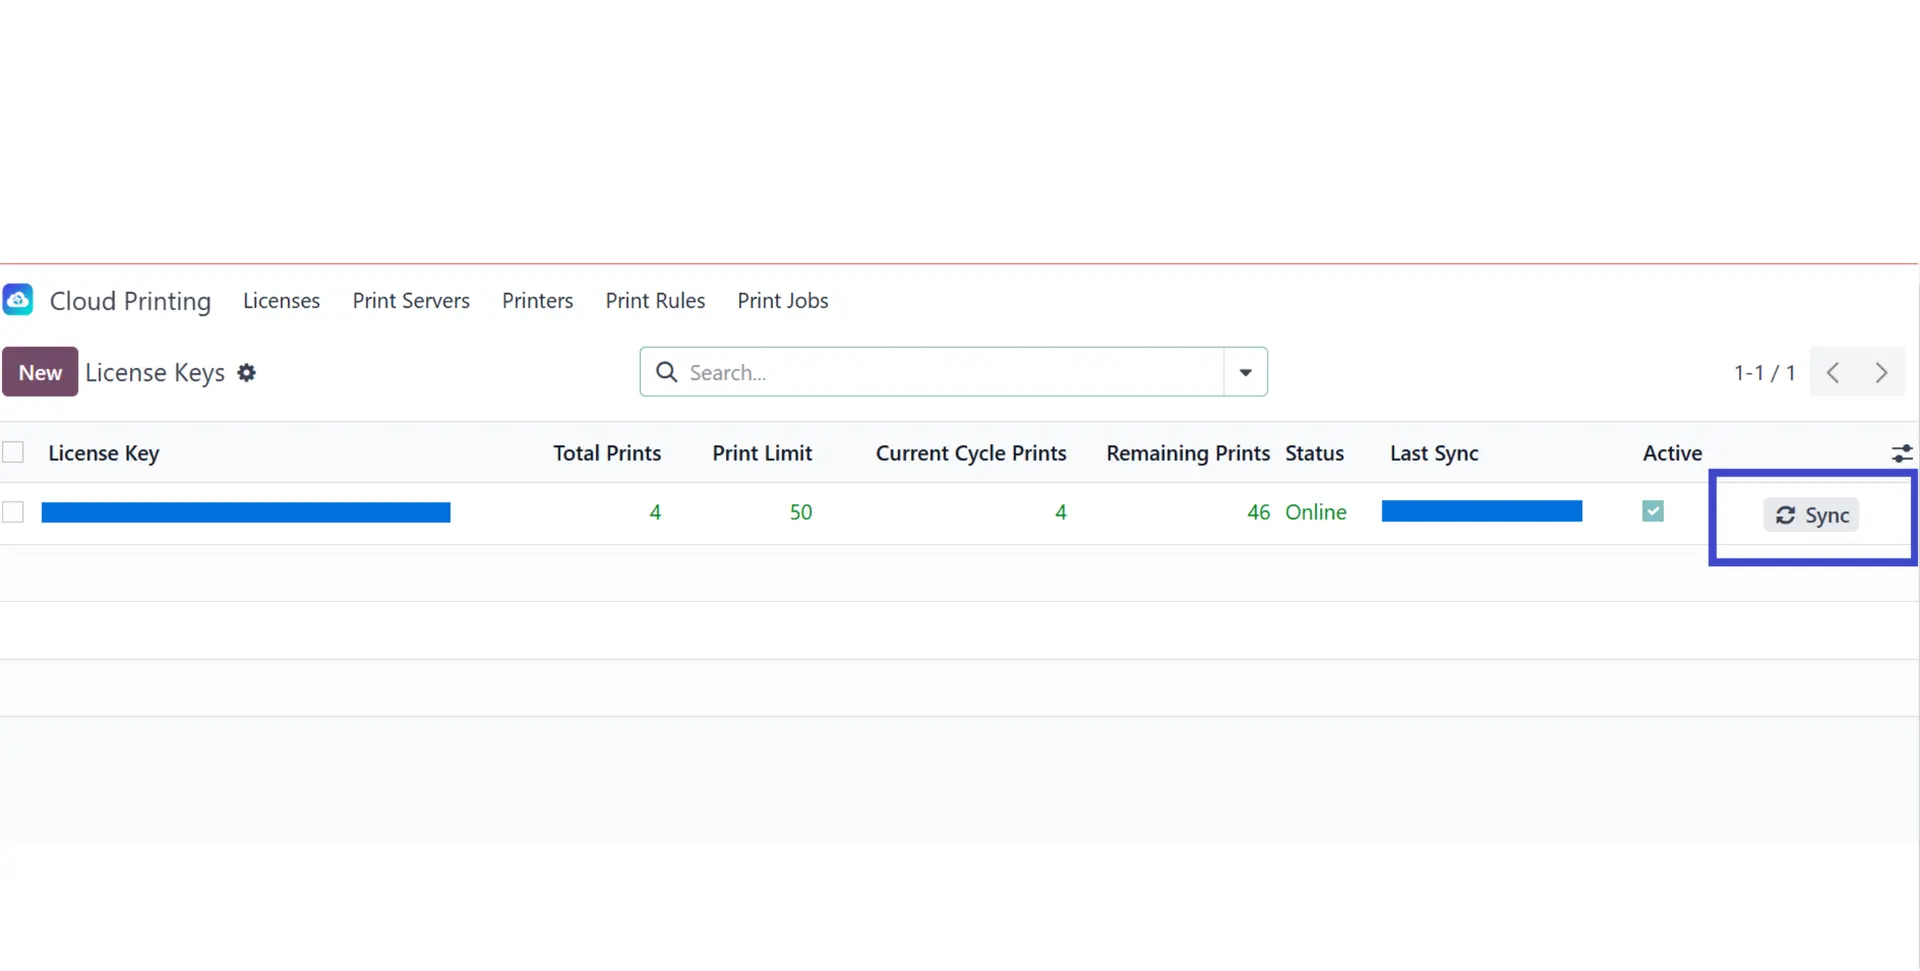Screen dimensions: 1920x971
Task: Open optional columns adjust icon
Action: [x=1901, y=454]
